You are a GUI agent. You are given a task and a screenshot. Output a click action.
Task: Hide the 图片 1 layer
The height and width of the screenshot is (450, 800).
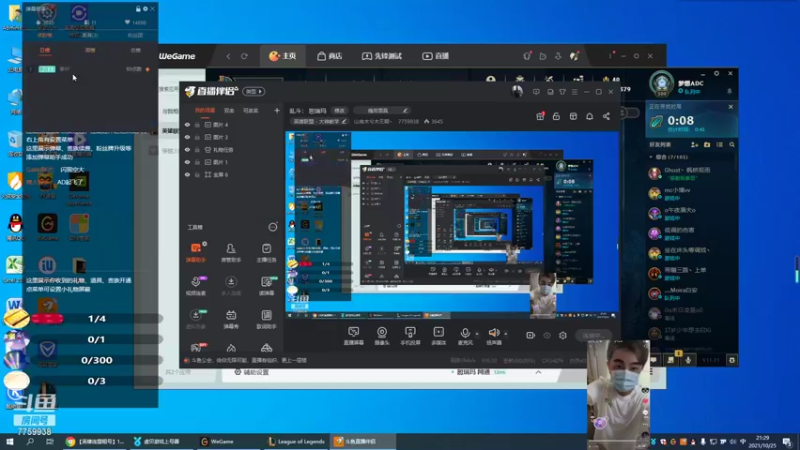[187, 162]
